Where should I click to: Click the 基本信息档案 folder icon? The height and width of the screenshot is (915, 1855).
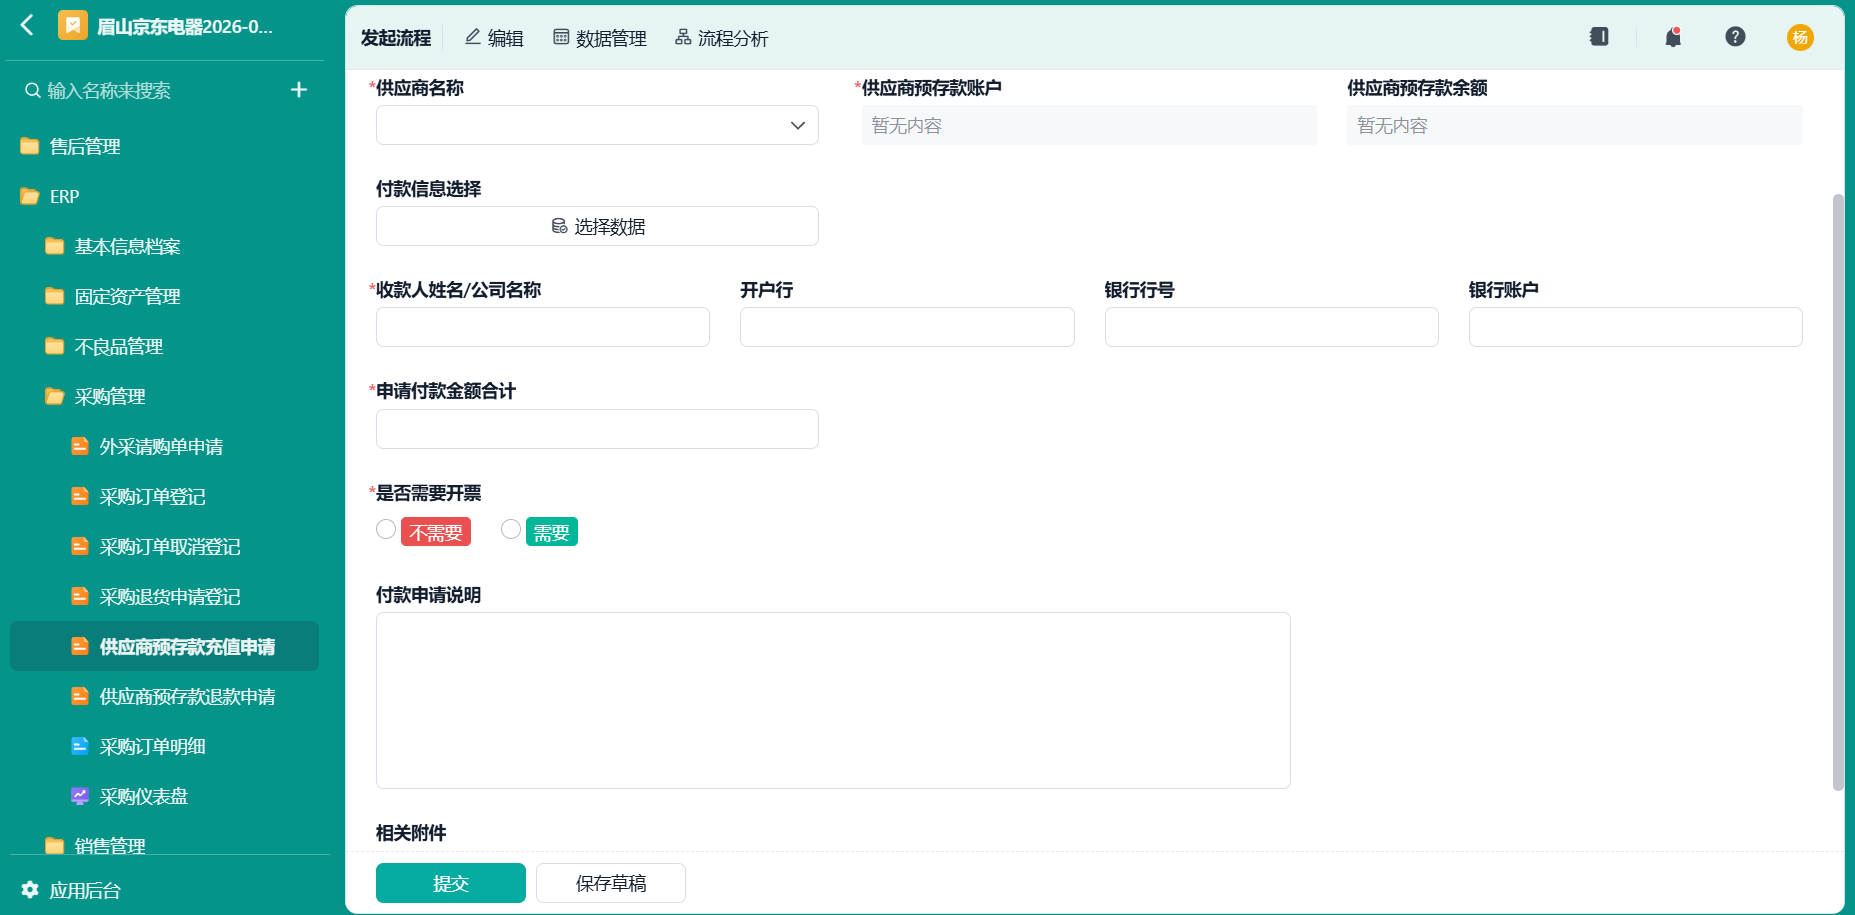55,246
